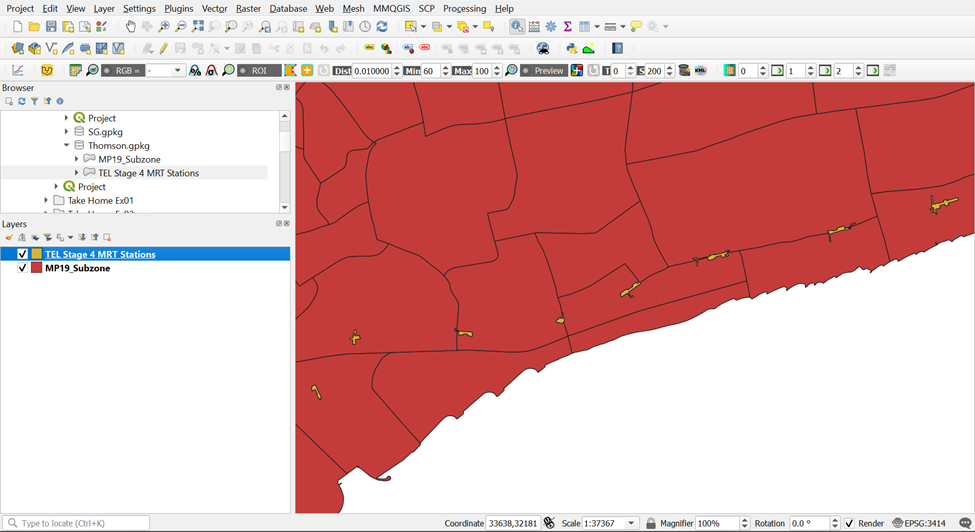
Task: Click the Save Project floppy disk icon
Action: tap(51, 27)
